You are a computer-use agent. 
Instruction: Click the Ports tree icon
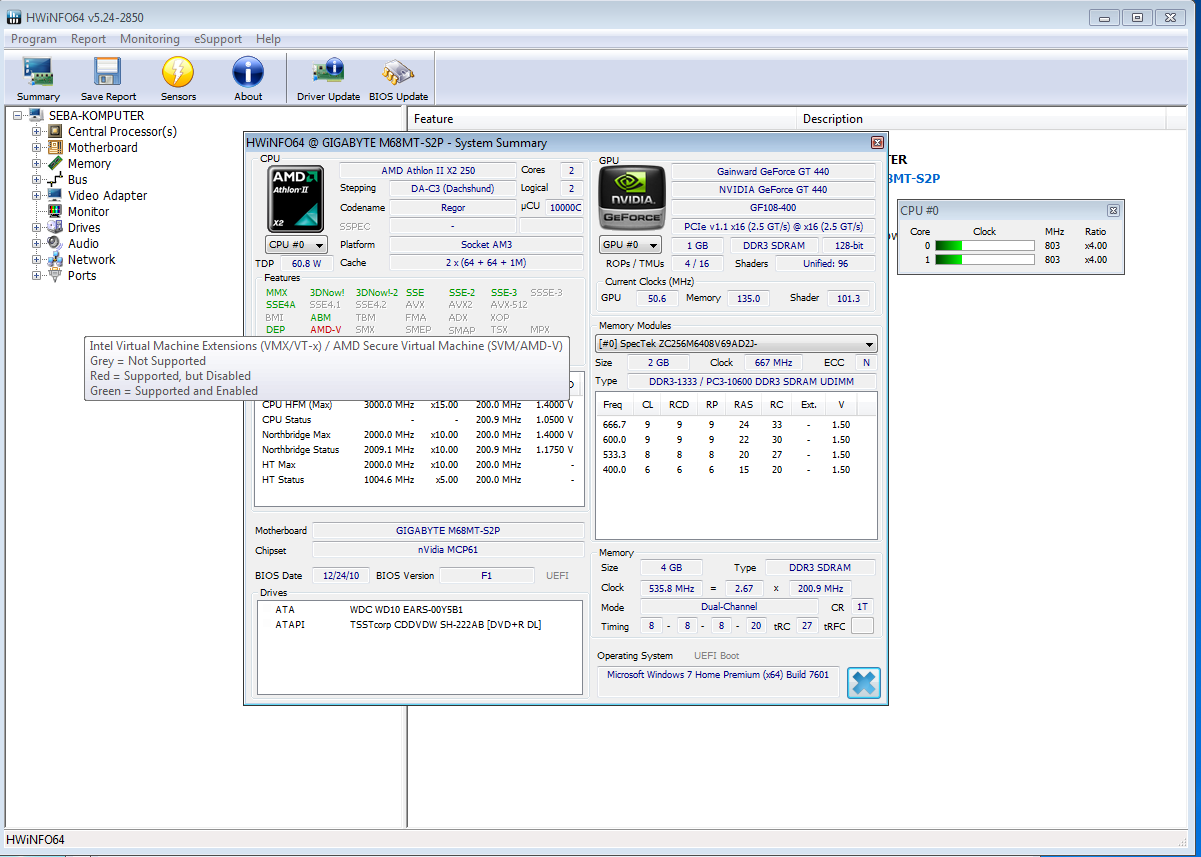[x=55, y=276]
